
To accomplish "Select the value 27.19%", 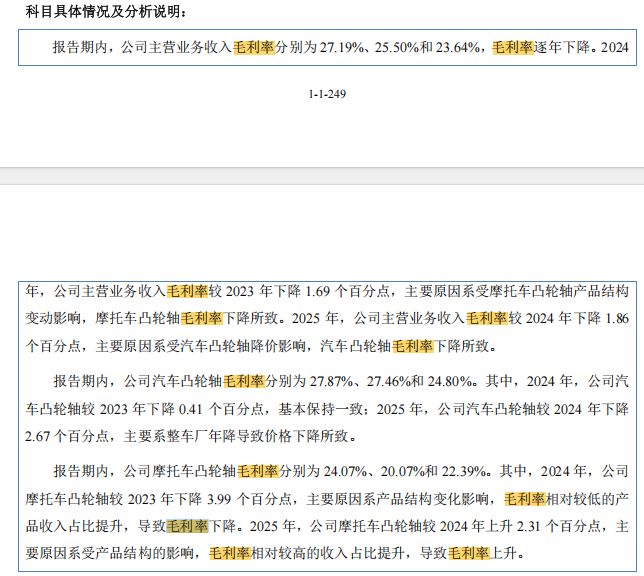I will click(x=342, y=47).
